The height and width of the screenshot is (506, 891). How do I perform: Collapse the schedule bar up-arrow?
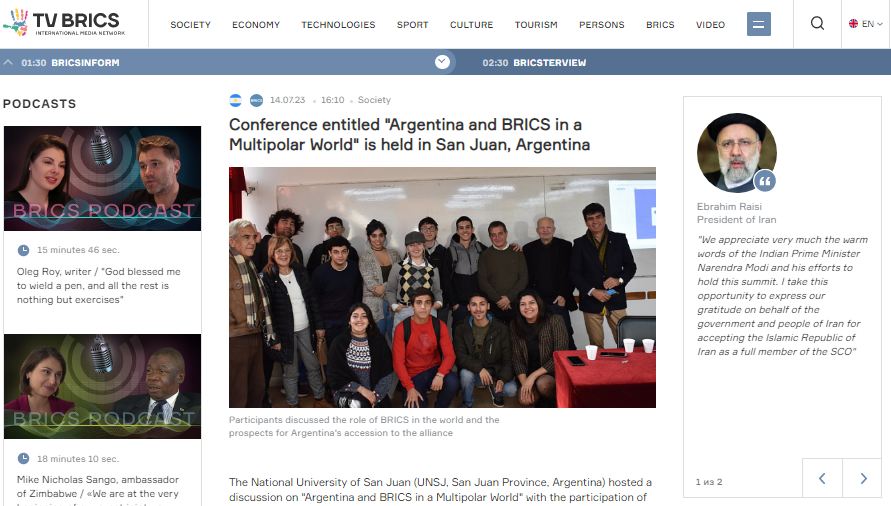[9, 63]
